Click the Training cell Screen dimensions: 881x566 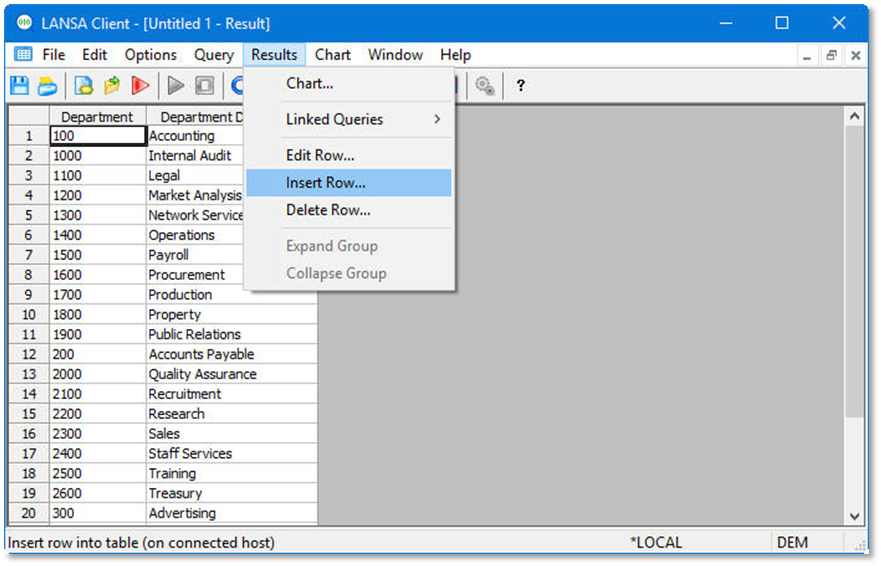click(x=231, y=473)
